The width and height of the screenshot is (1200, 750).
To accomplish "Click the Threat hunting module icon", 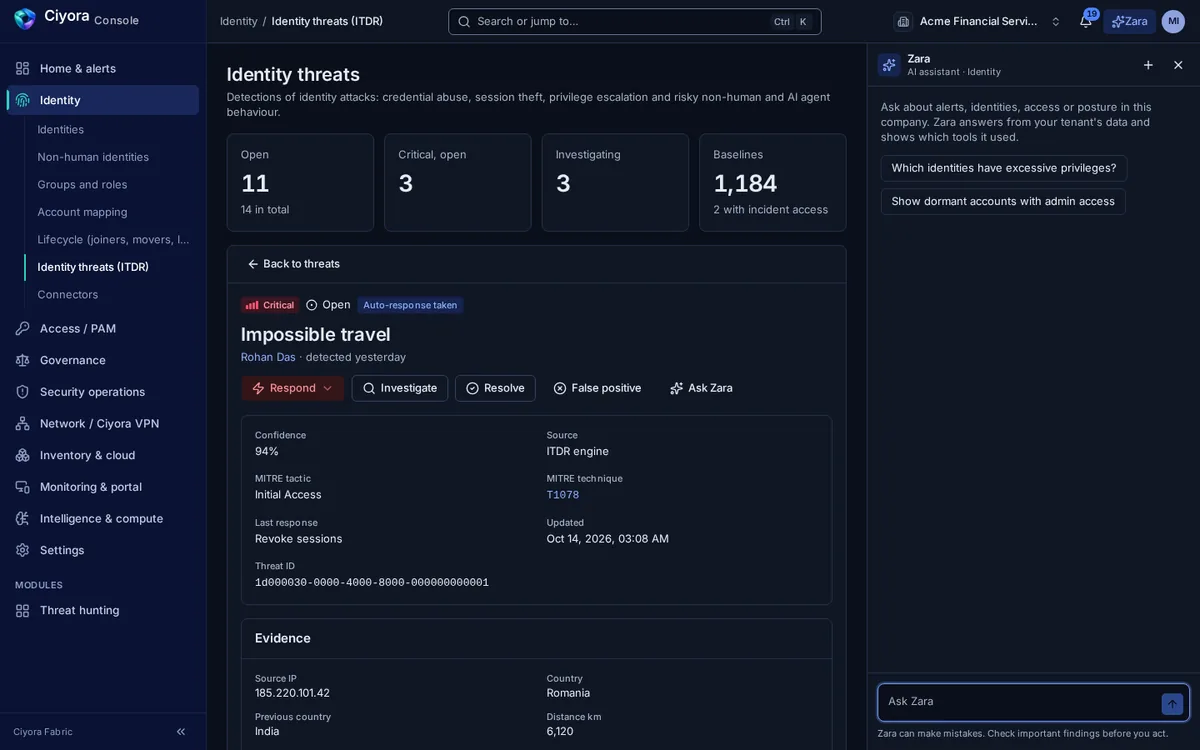I will 22,610.
